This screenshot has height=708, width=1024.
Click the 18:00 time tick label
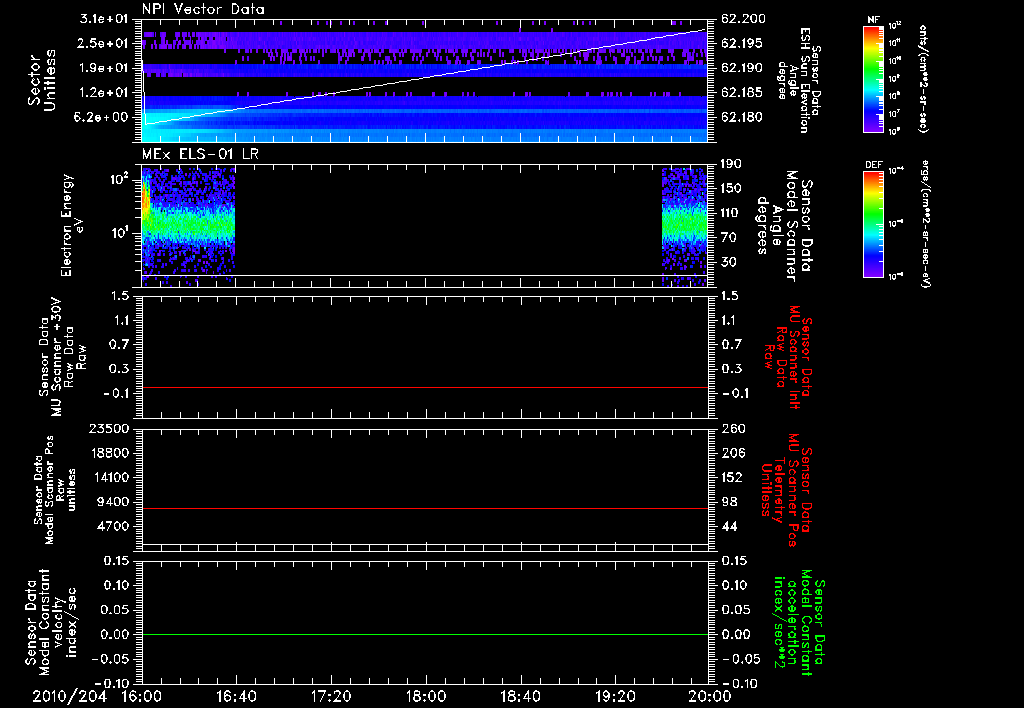[426, 697]
